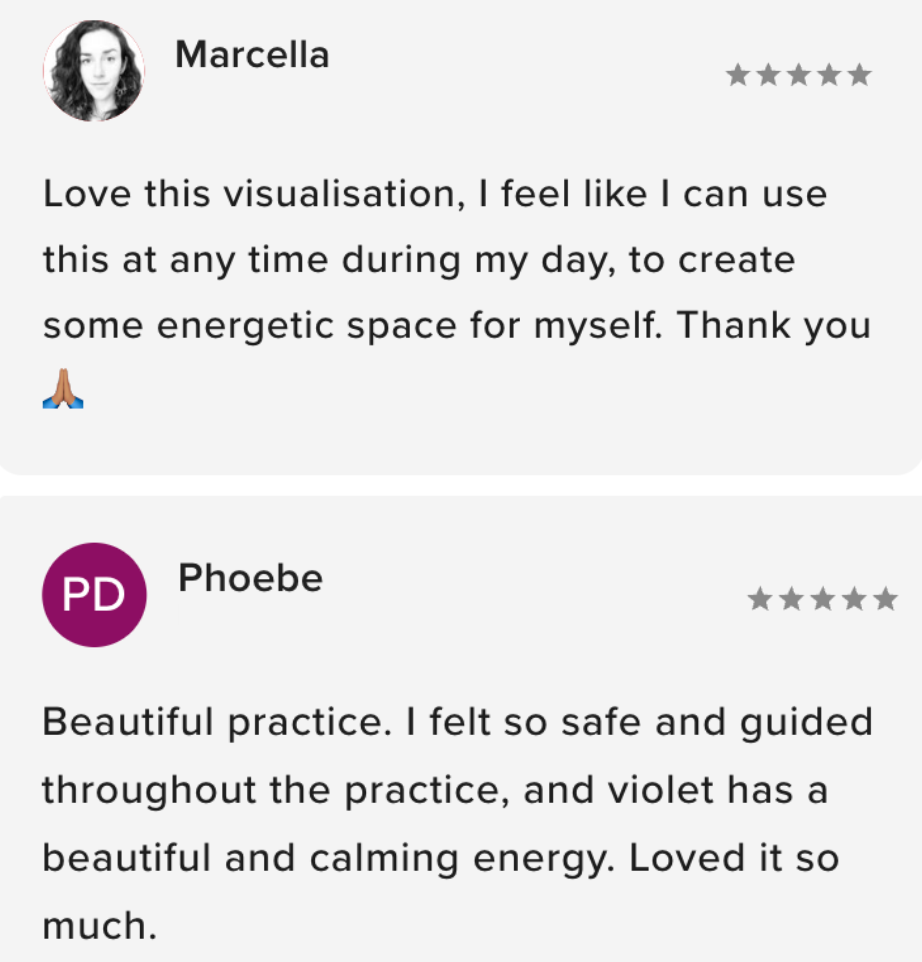The height and width of the screenshot is (962, 922).
Task: Choose the fourth star in Phoebe's rating
Action: 853,600
